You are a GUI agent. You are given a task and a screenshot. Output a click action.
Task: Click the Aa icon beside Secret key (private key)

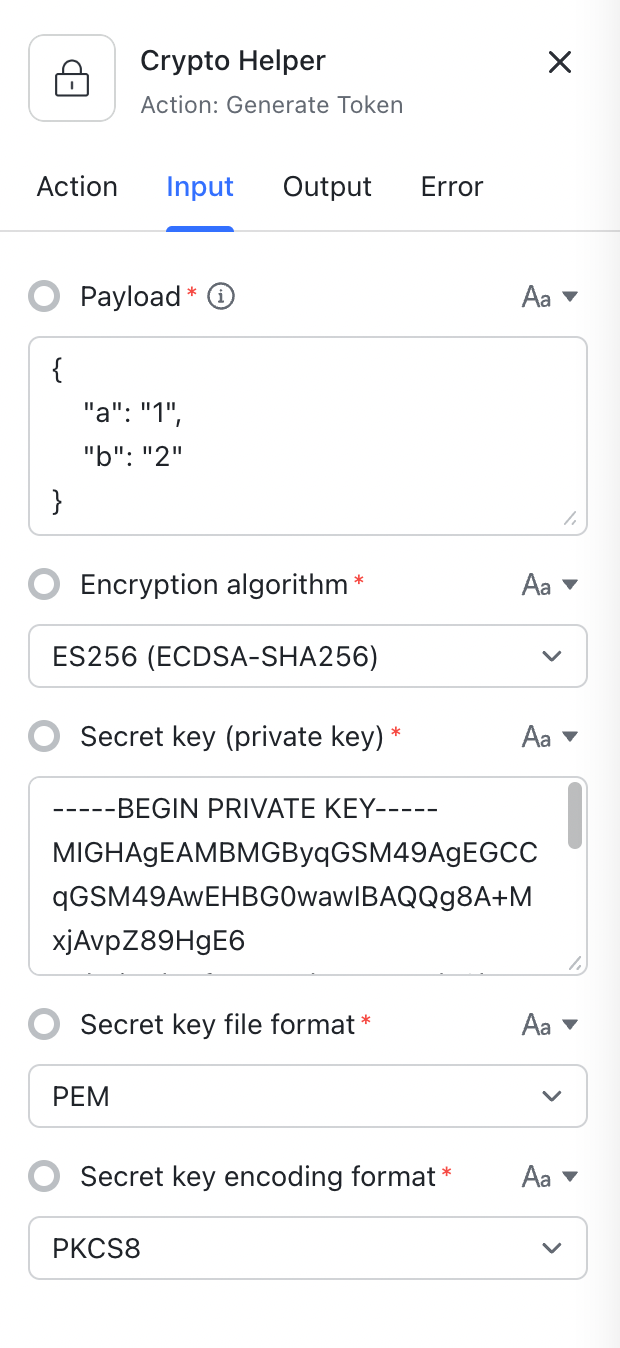coord(536,736)
